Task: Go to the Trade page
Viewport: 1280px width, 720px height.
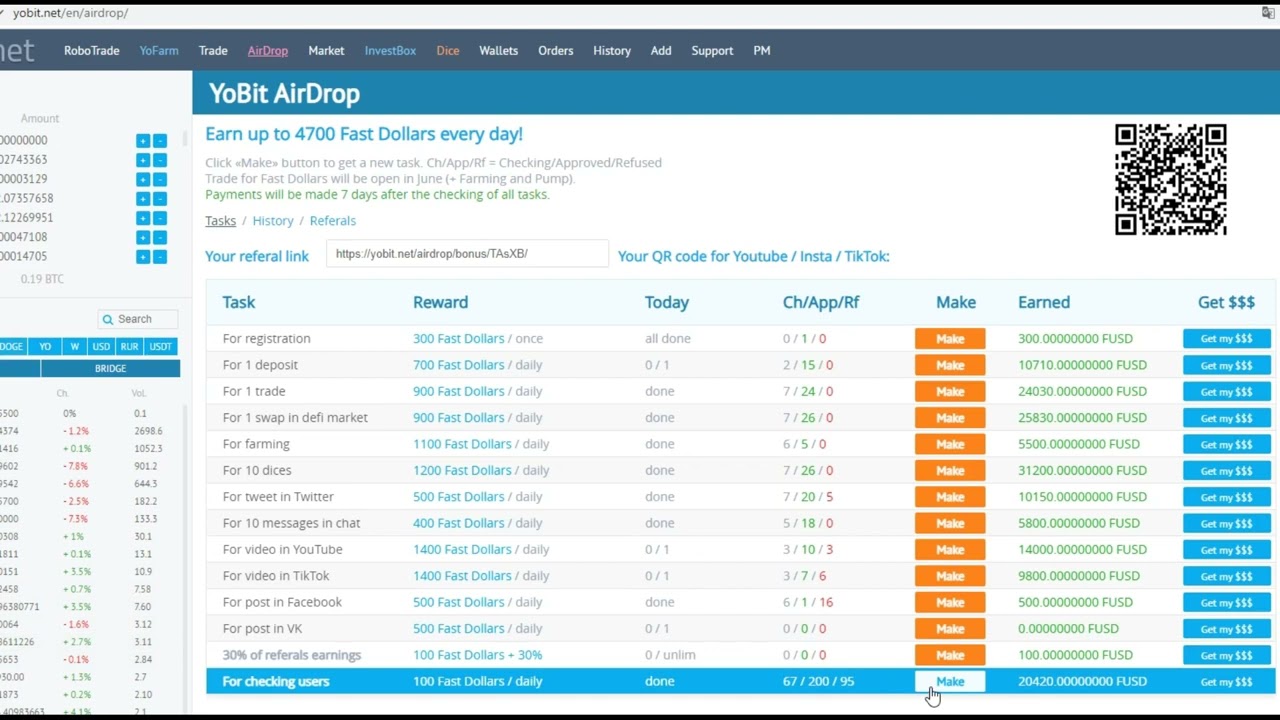Action: [213, 50]
